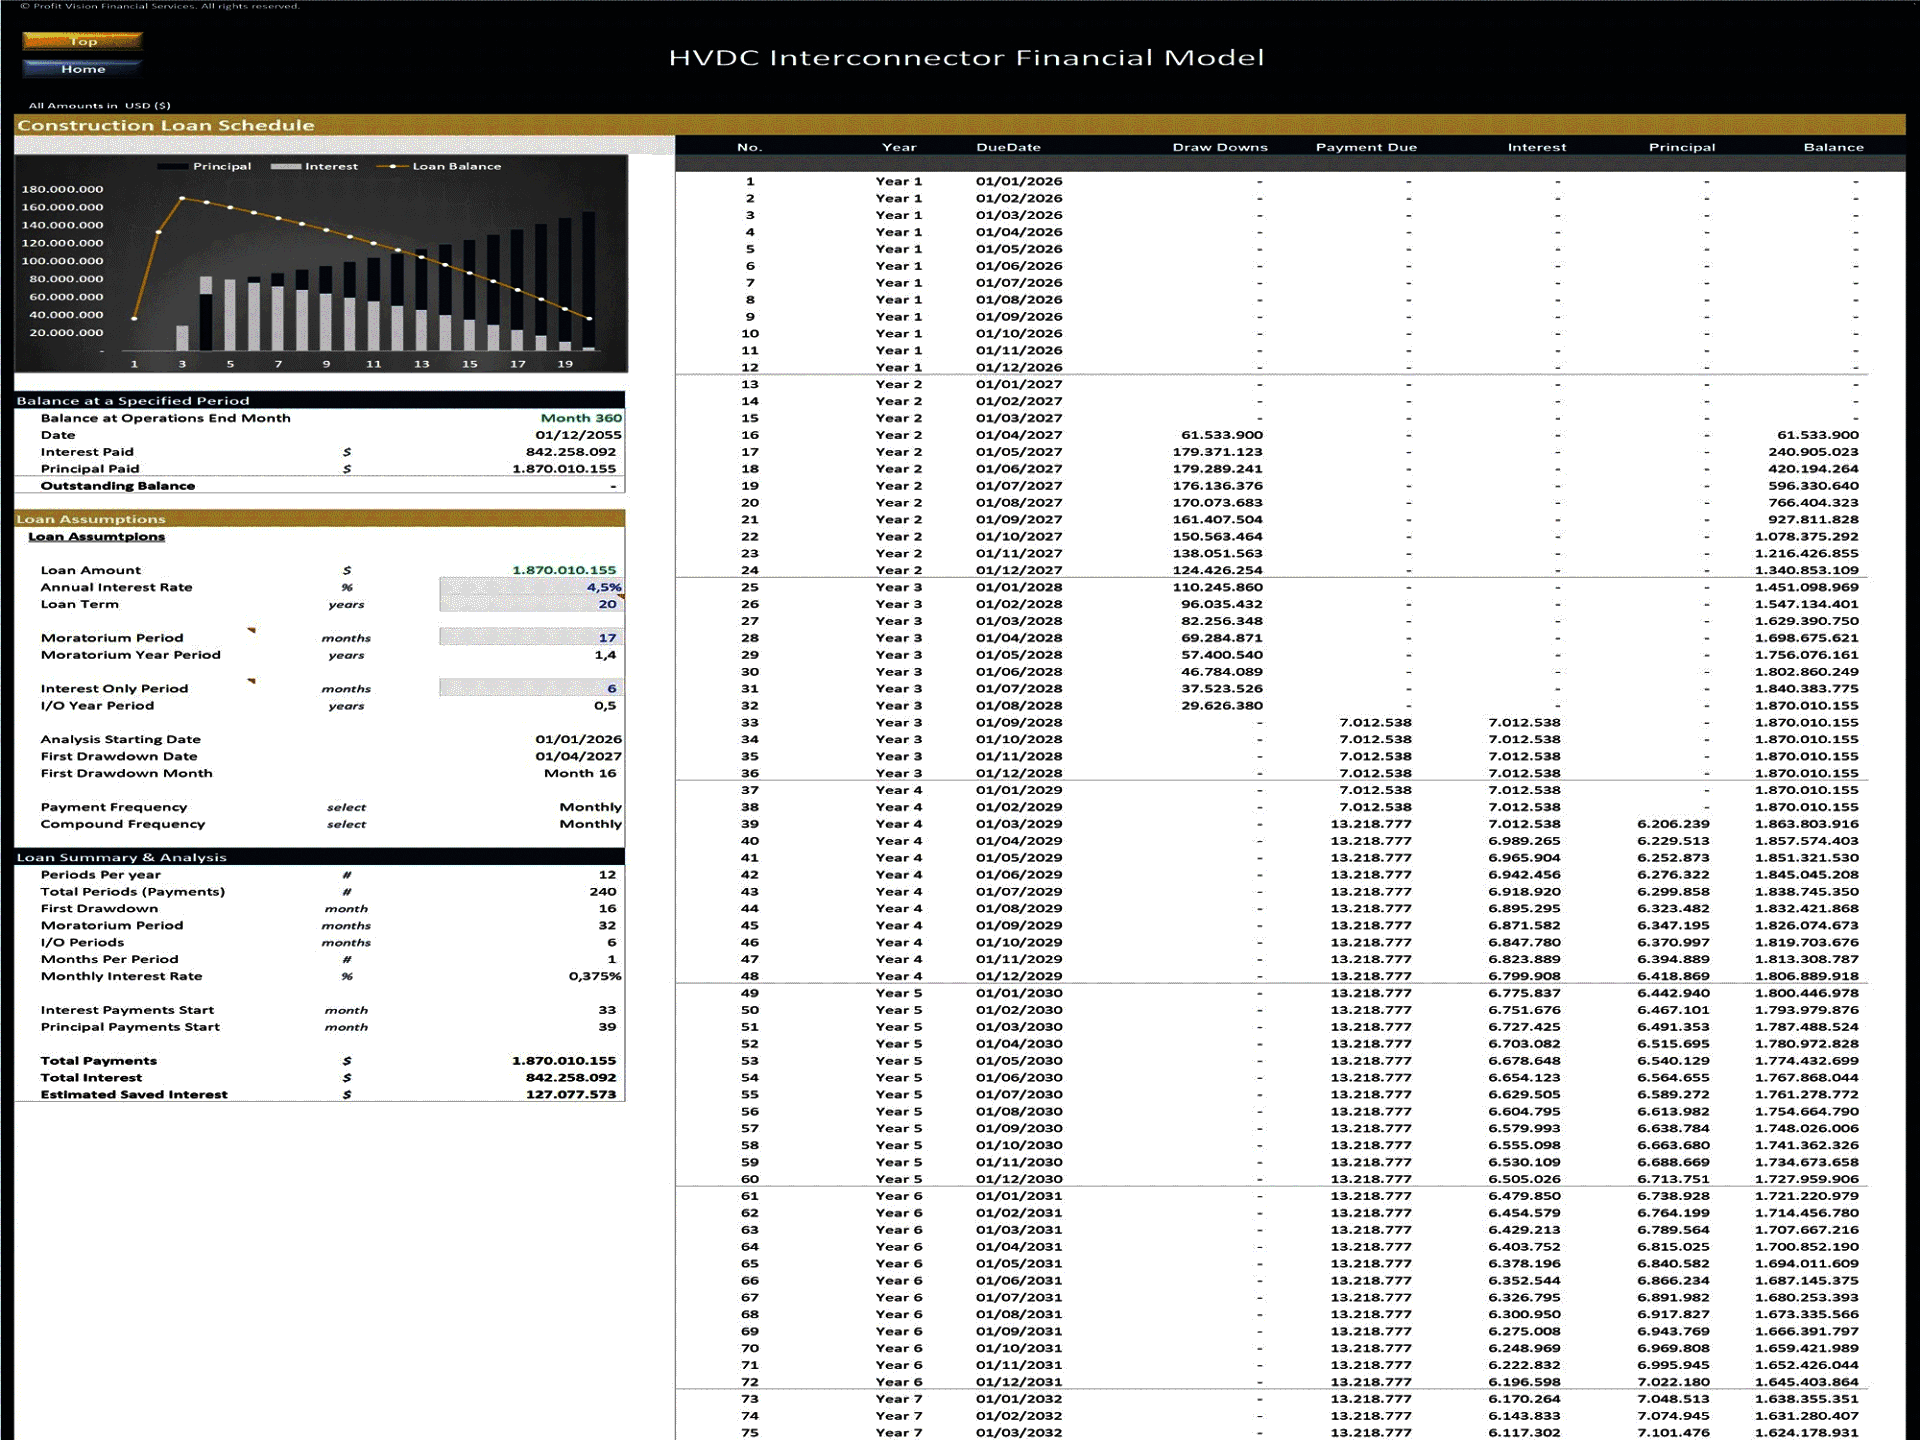Toggle the Interest Only Period months cell
Screen dimensions: 1920x1440
[530, 688]
